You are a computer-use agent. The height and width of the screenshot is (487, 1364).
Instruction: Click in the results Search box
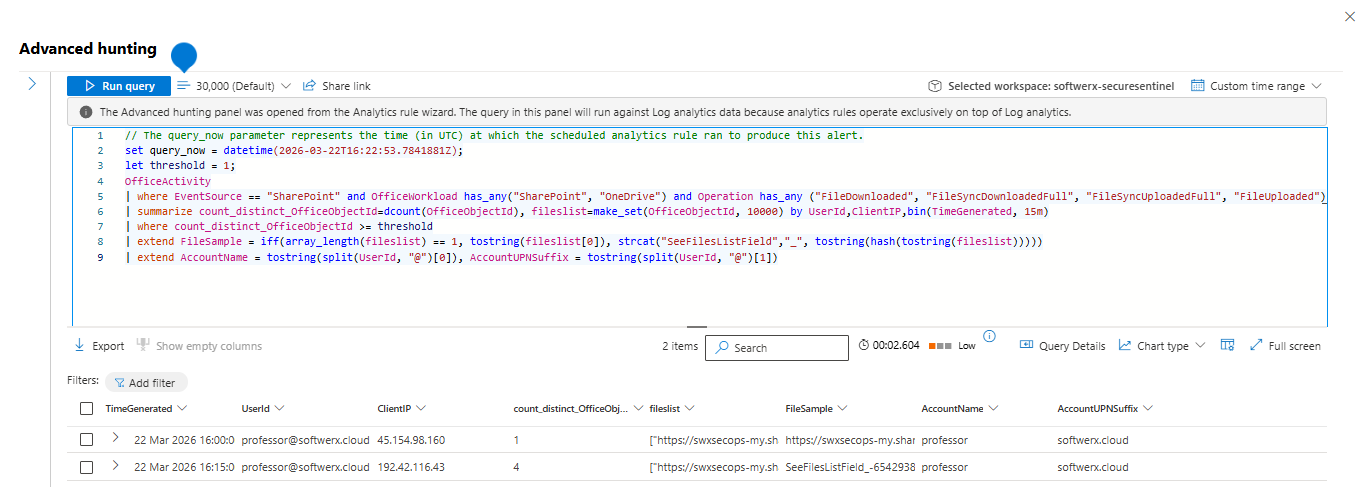pos(777,347)
